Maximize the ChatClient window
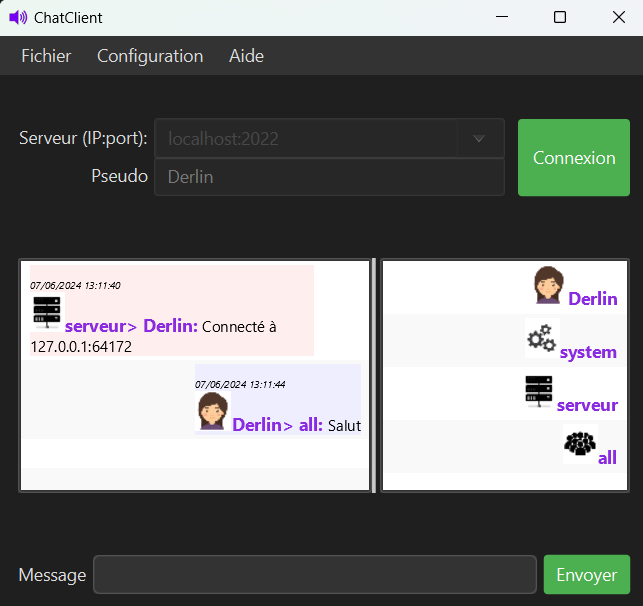 click(x=560, y=17)
